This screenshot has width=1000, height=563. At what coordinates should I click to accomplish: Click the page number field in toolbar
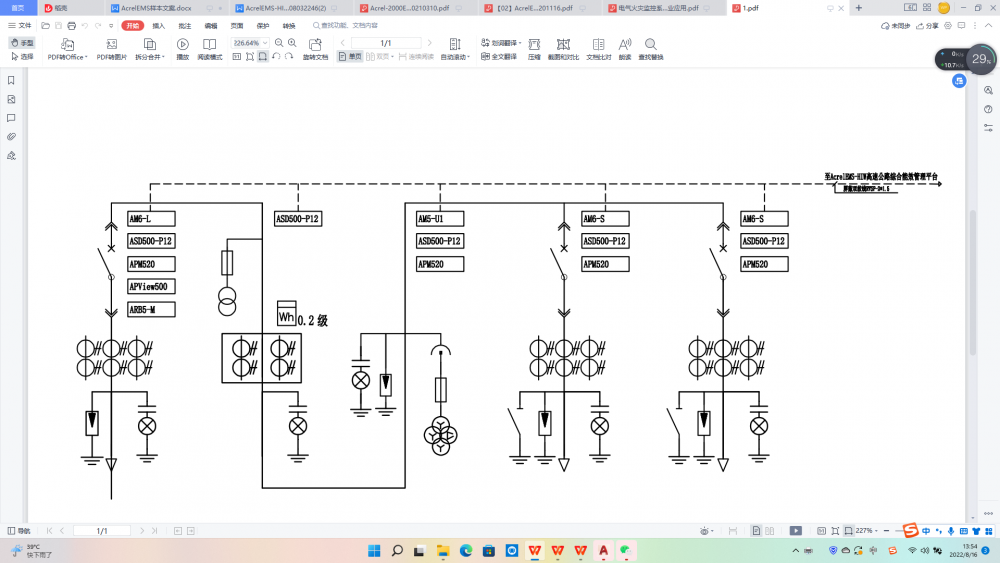coord(386,43)
